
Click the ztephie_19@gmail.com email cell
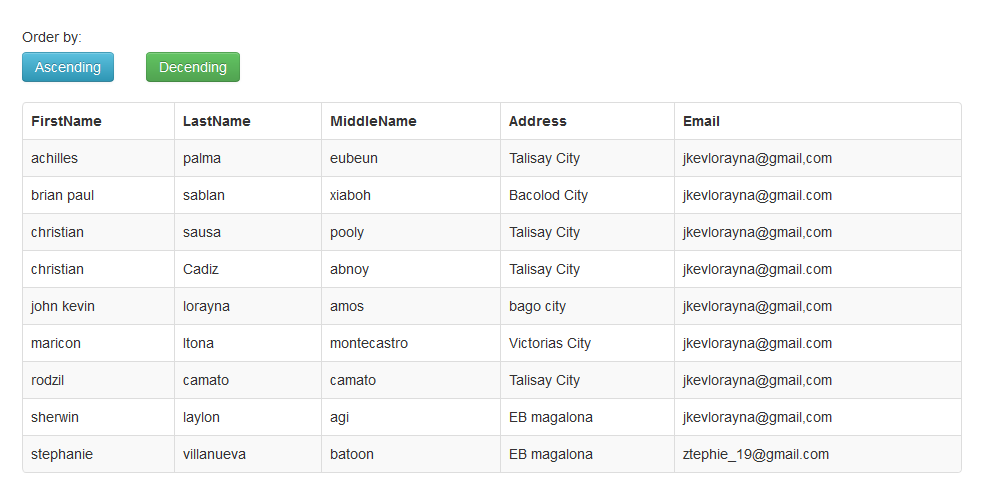(818, 455)
